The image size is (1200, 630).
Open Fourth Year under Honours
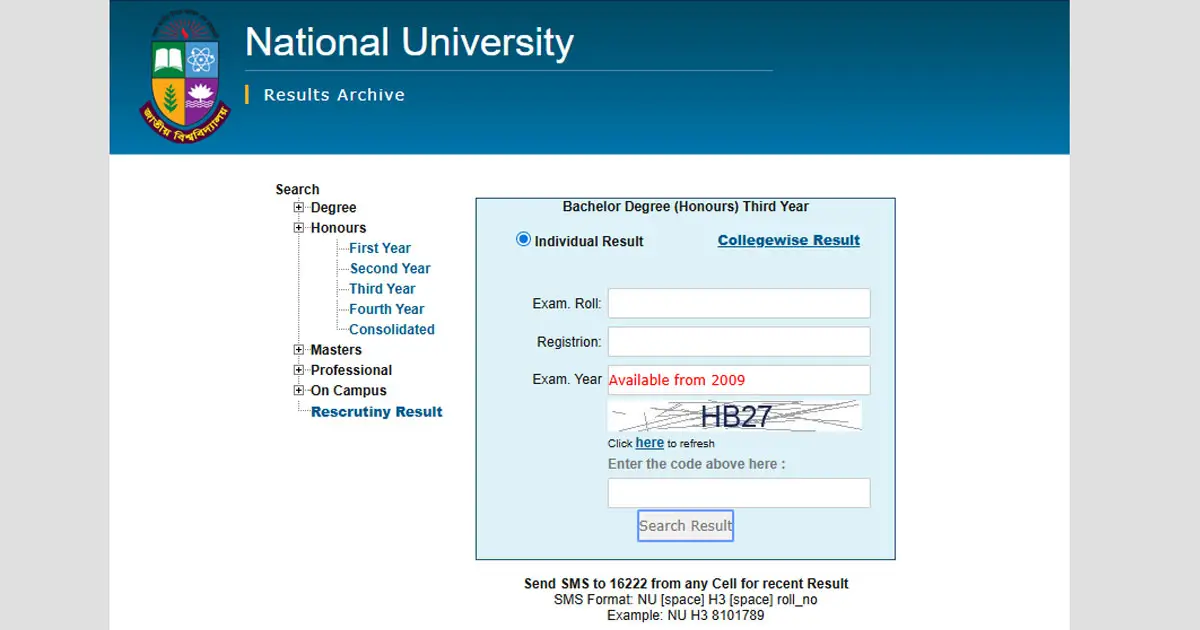(387, 309)
